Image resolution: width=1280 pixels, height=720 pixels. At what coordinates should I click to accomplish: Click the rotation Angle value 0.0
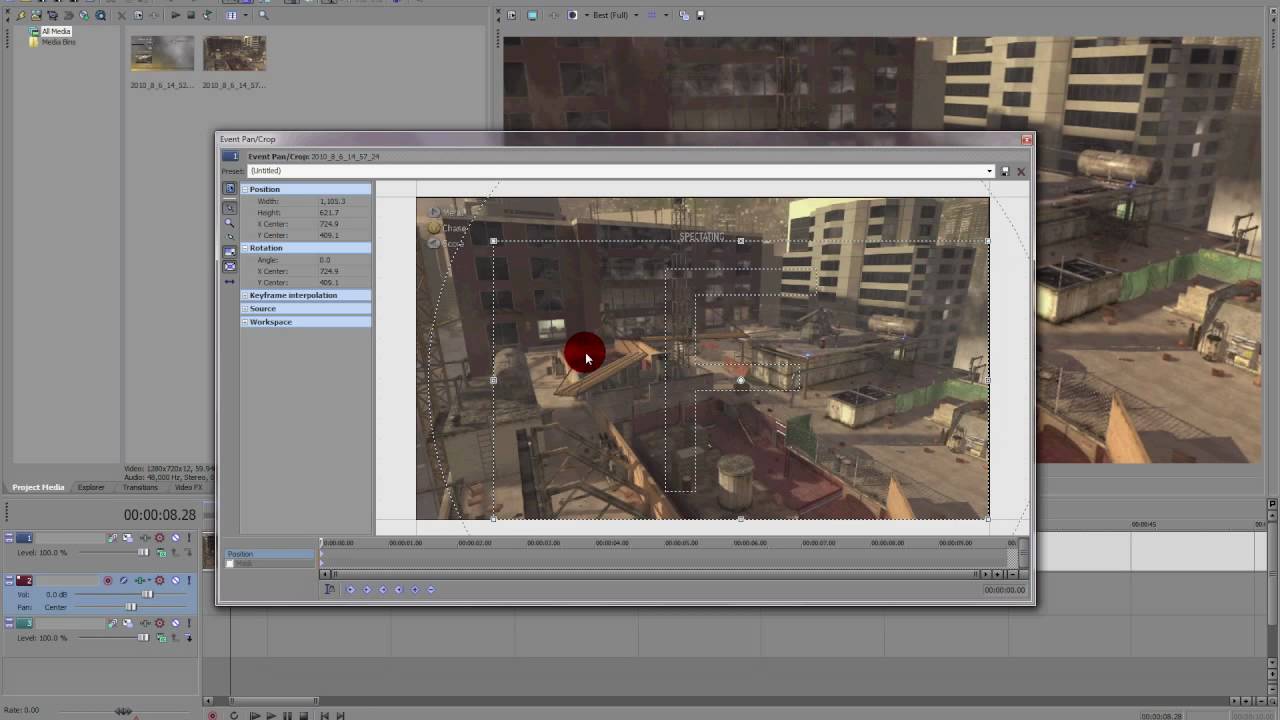coord(324,260)
